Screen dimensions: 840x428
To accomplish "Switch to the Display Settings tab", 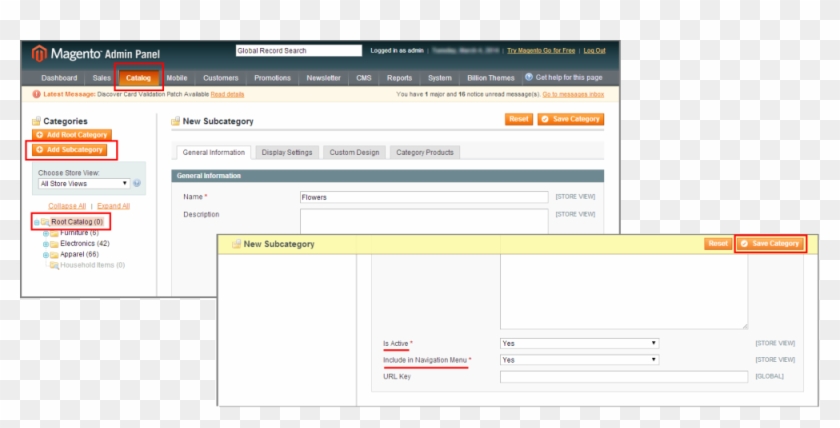I will [x=287, y=153].
